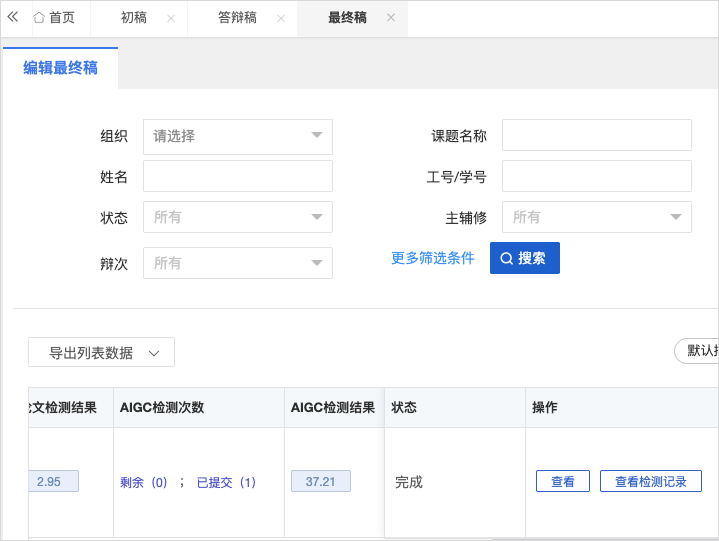The image size is (719, 541).
Task: Click the 更多筛选条件 link
Action: point(433,258)
